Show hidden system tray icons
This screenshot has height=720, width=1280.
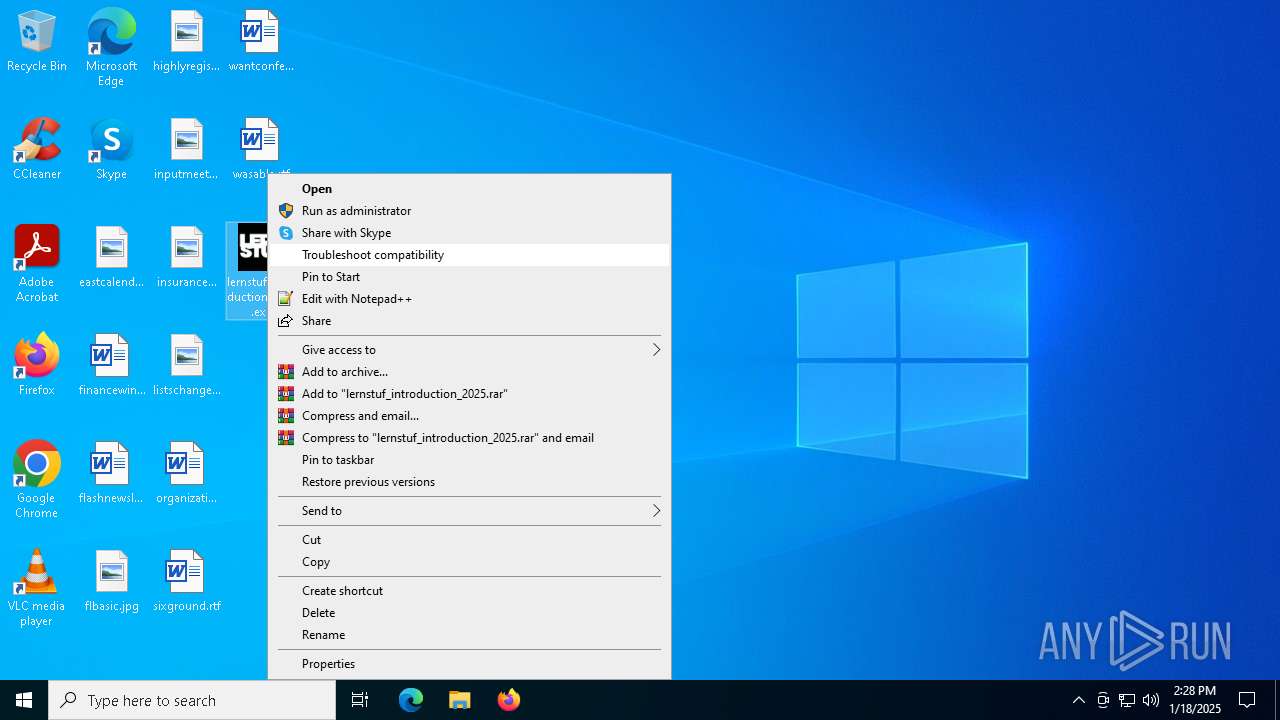point(1079,700)
